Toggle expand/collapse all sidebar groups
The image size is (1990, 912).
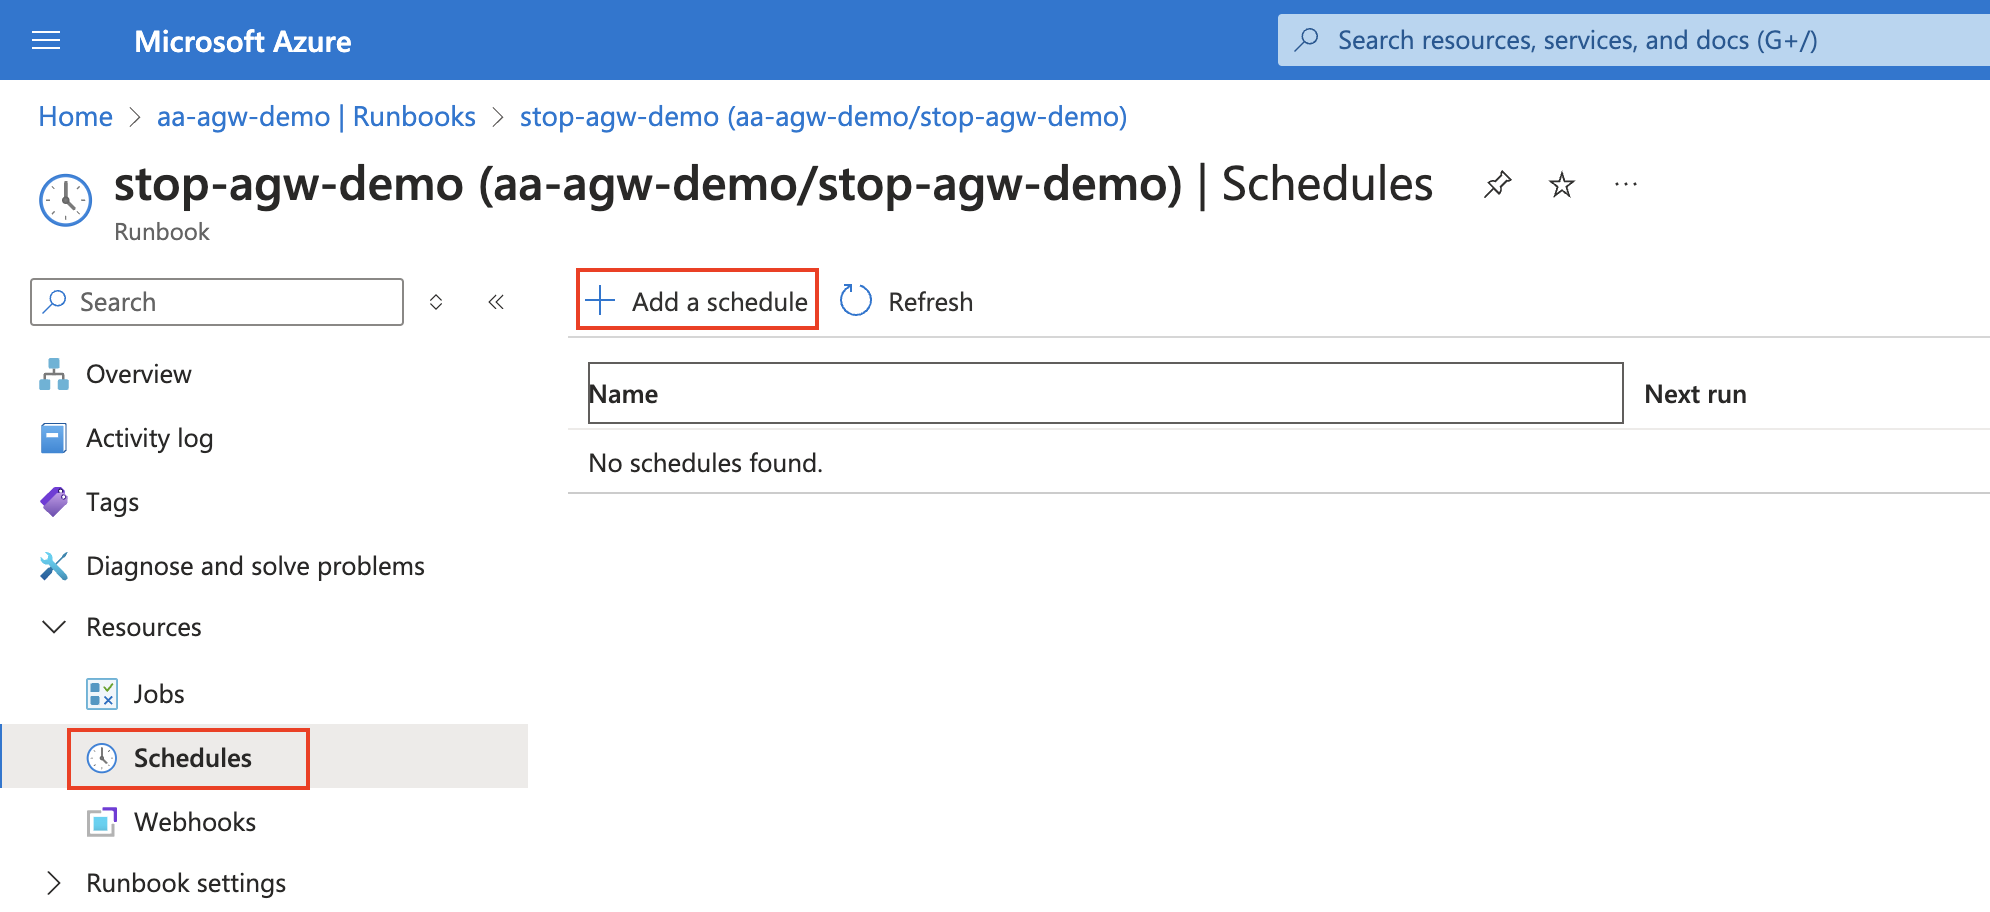436,302
